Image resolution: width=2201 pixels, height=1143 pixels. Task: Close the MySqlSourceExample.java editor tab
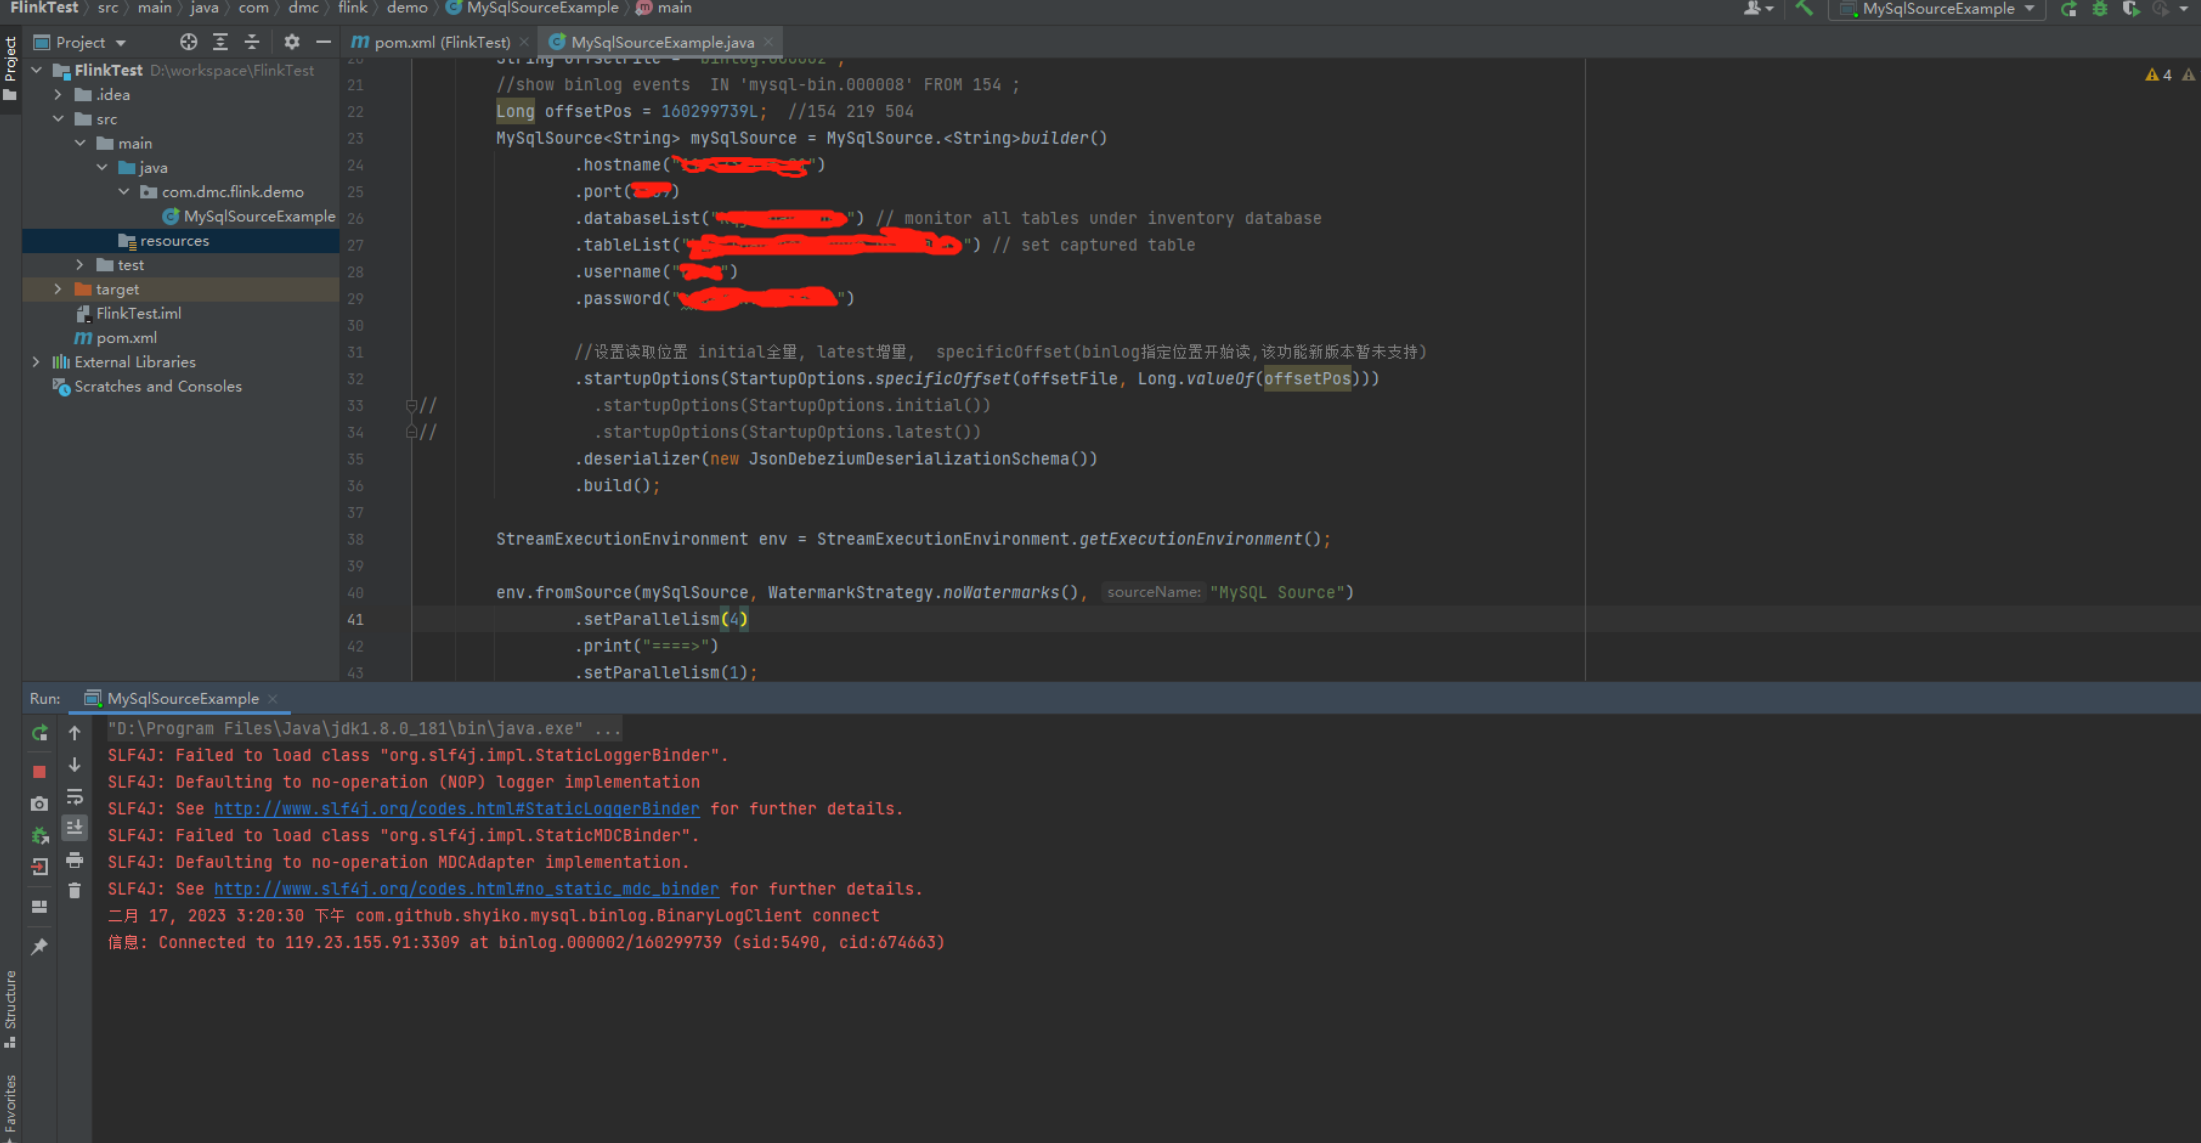768,42
